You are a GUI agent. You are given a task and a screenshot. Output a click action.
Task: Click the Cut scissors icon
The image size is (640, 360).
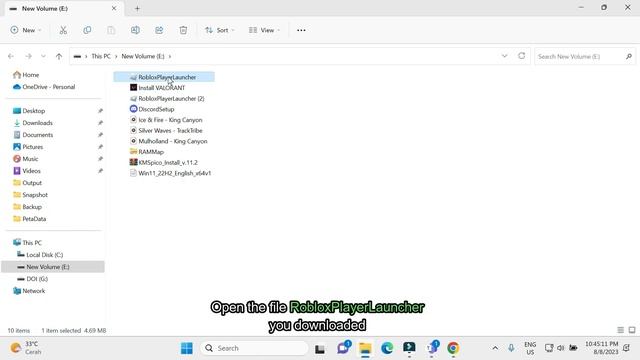(x=63, y=30)
